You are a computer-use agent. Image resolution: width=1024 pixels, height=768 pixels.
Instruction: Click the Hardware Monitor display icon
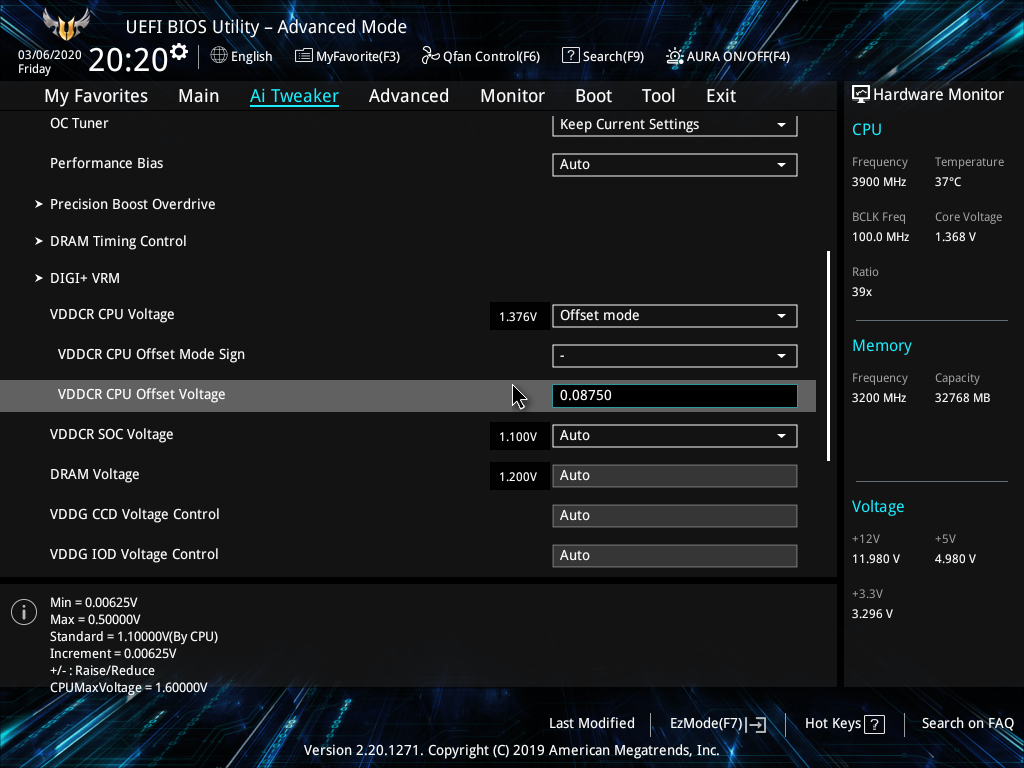861,94
